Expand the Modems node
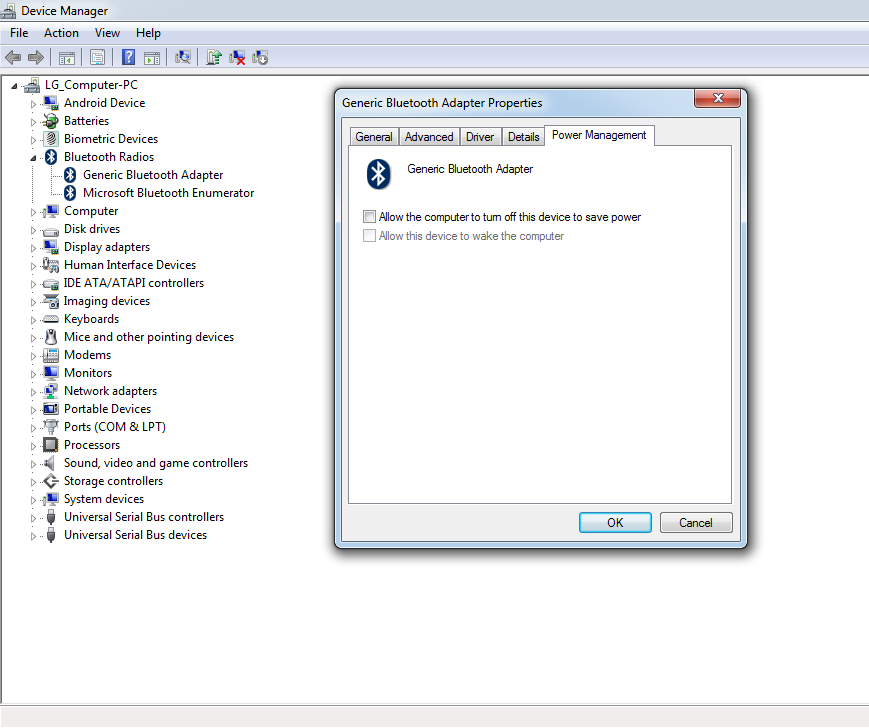869x728 pixels. [x=33, y=356]
